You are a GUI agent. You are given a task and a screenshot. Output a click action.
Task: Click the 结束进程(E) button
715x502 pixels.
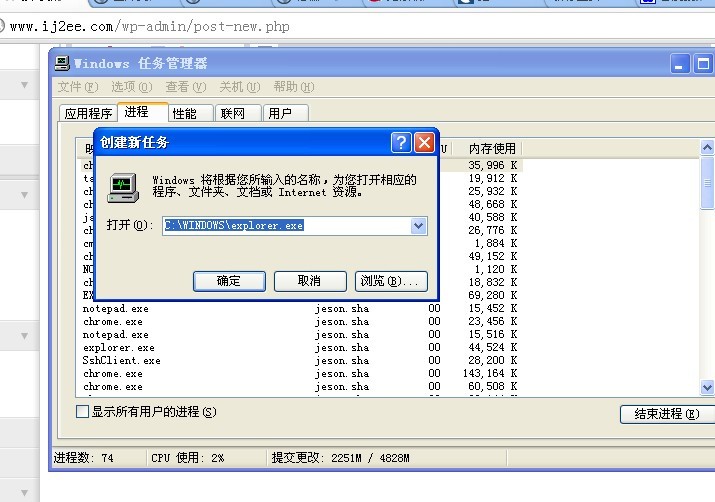[x=667, y=414]
